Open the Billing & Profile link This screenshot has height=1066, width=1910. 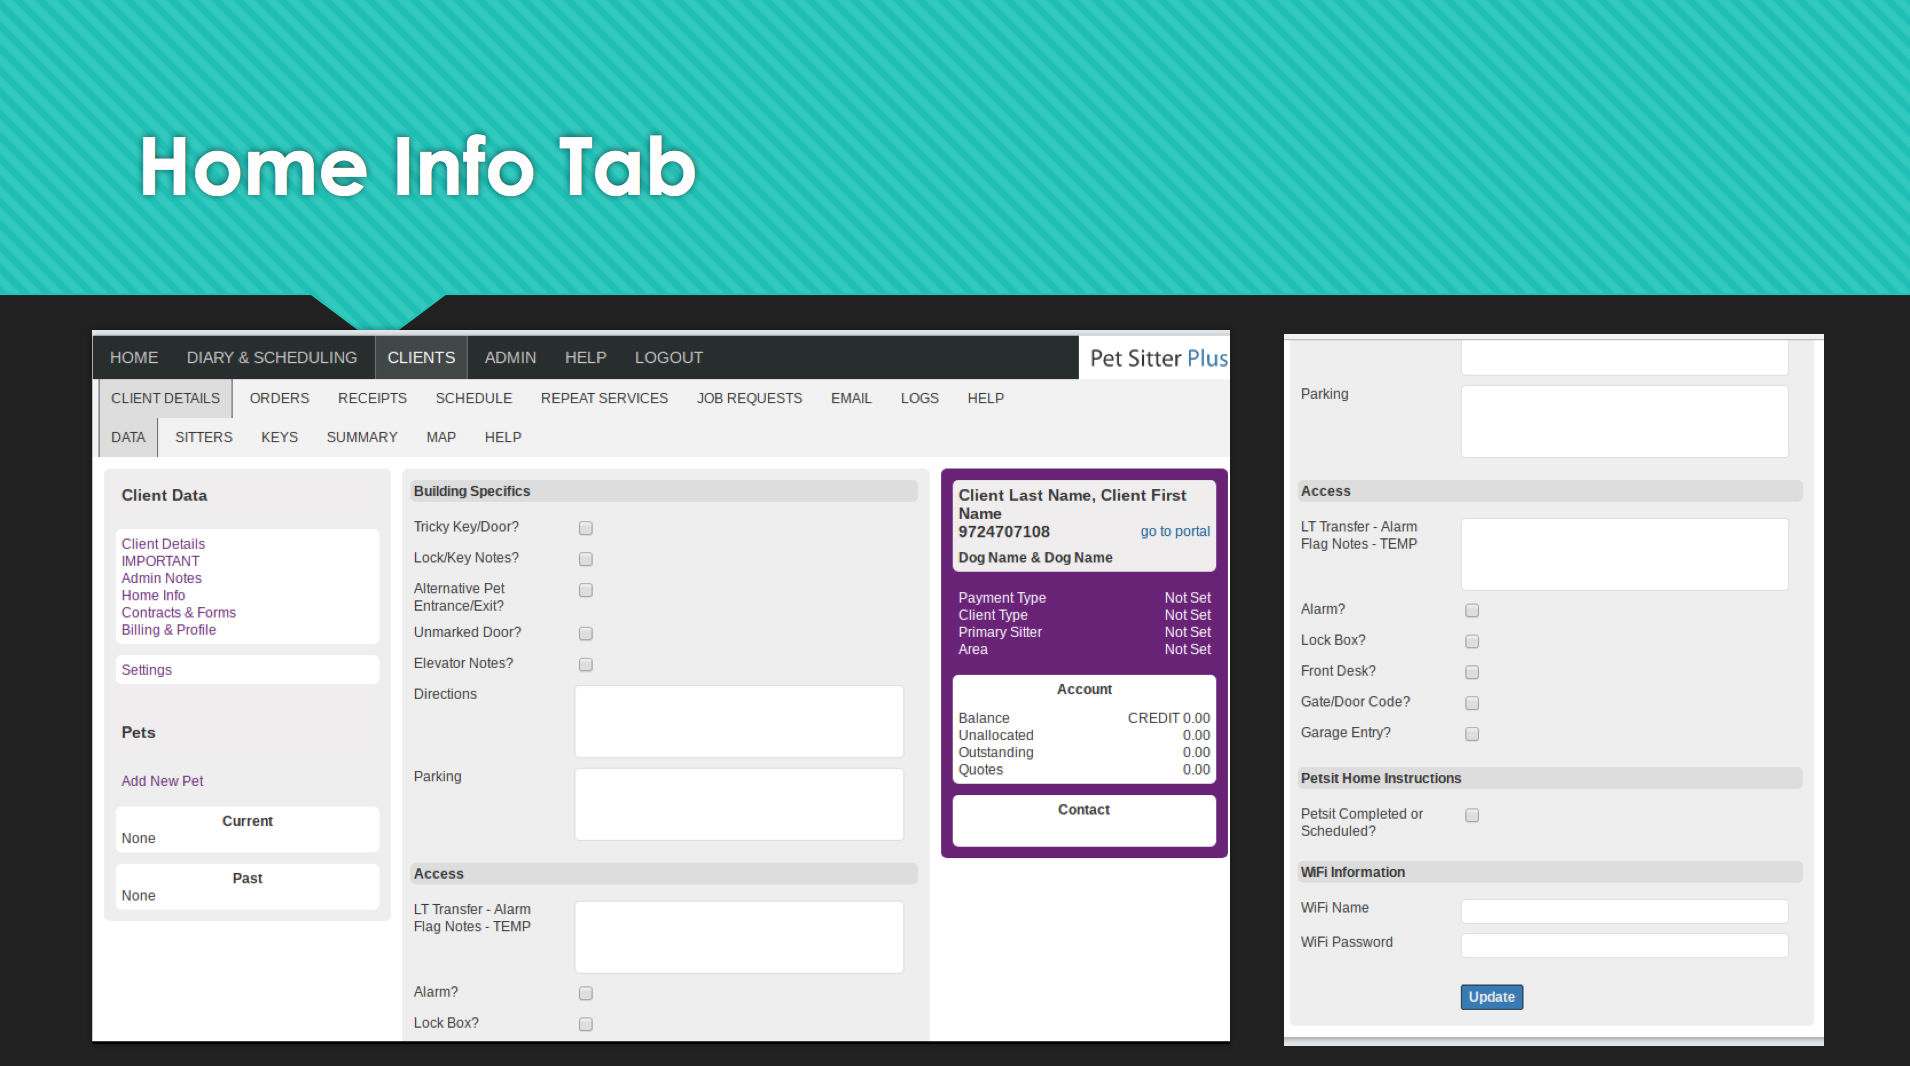tap(168, 629)
